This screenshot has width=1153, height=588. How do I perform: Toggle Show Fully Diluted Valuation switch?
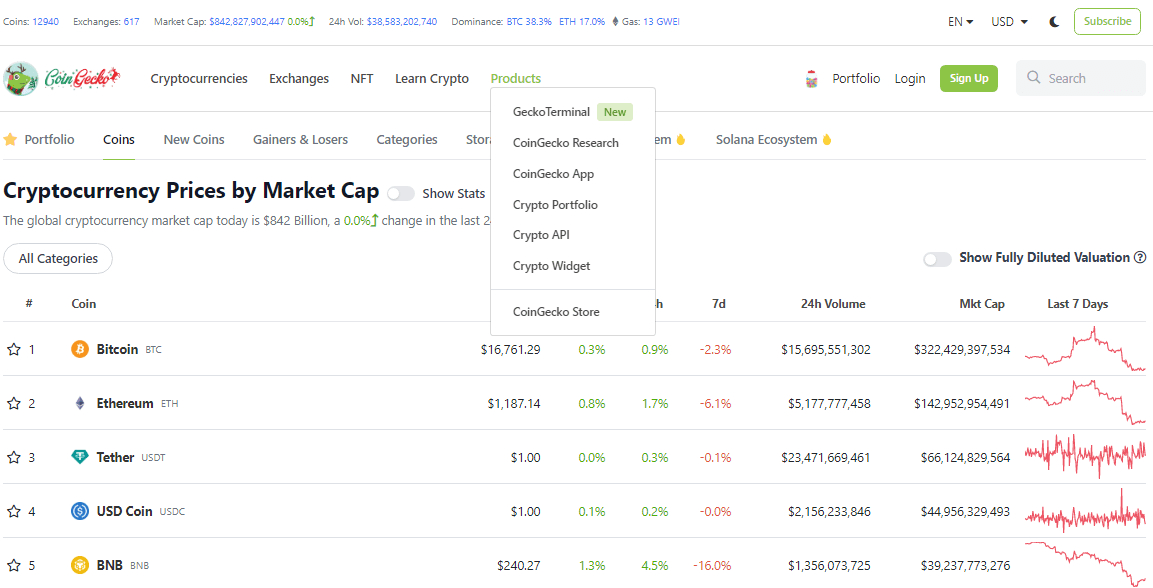(938, 259)
